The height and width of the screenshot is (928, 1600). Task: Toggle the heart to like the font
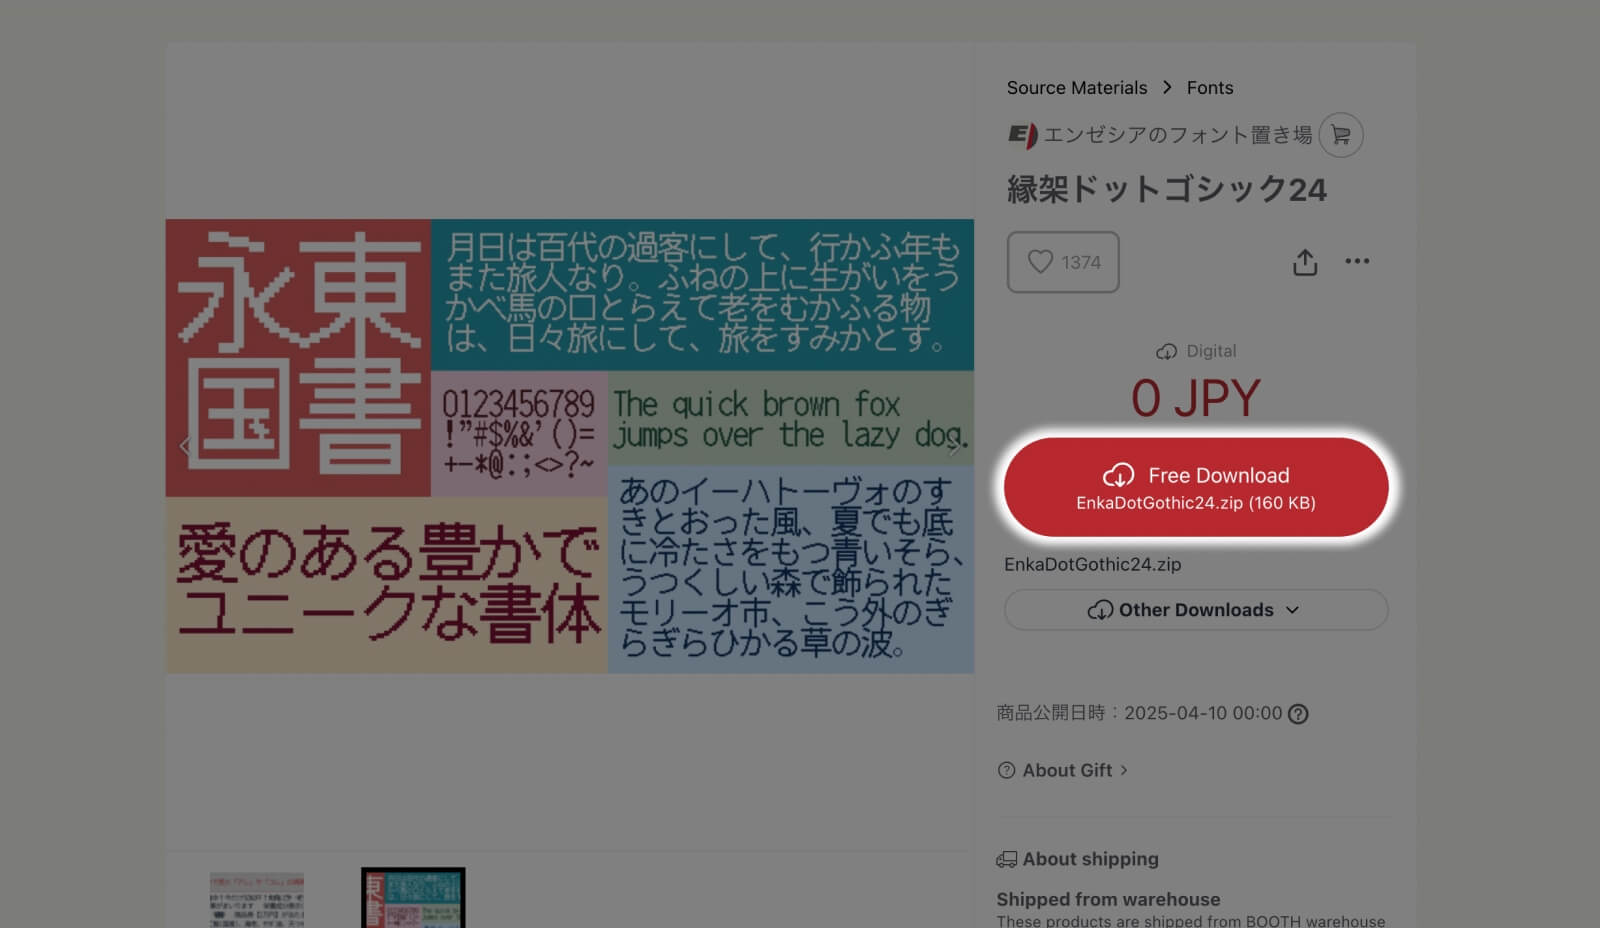pyautogui.click(x=1038, y=262)
